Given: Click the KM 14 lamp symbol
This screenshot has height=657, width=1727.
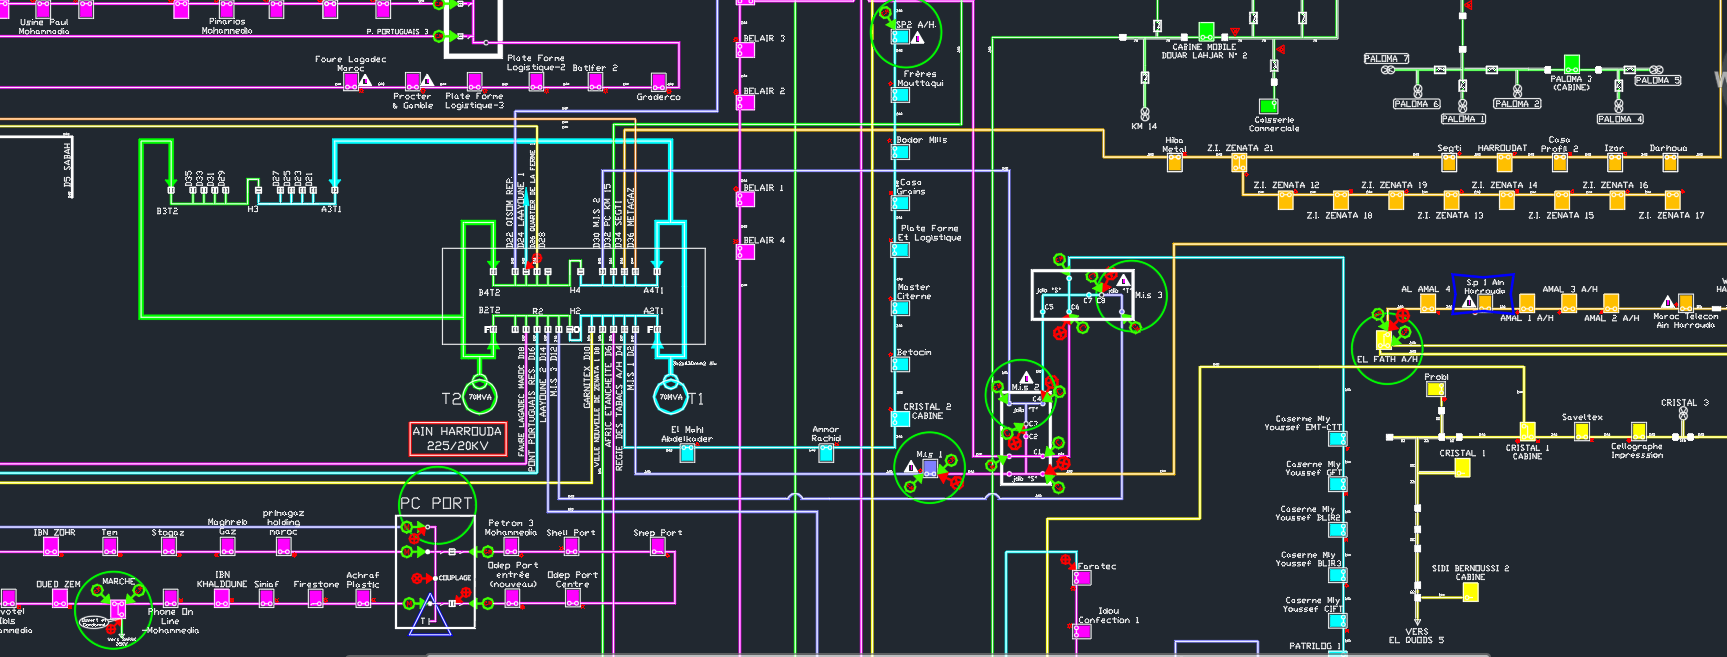Looking at the screenshot, I should point(1144,113).
